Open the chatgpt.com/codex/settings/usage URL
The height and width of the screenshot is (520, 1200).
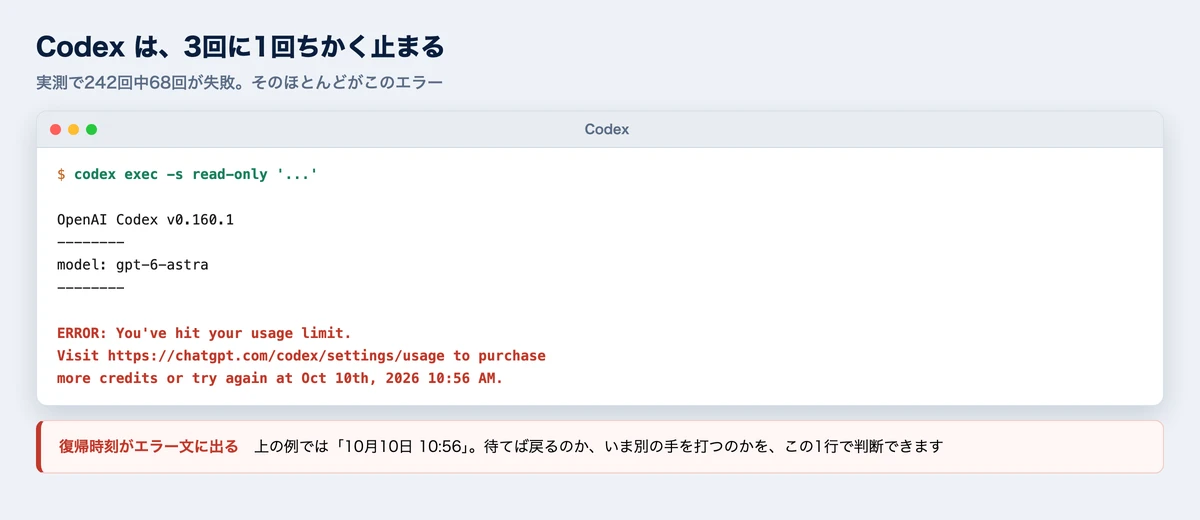point(276,356)
